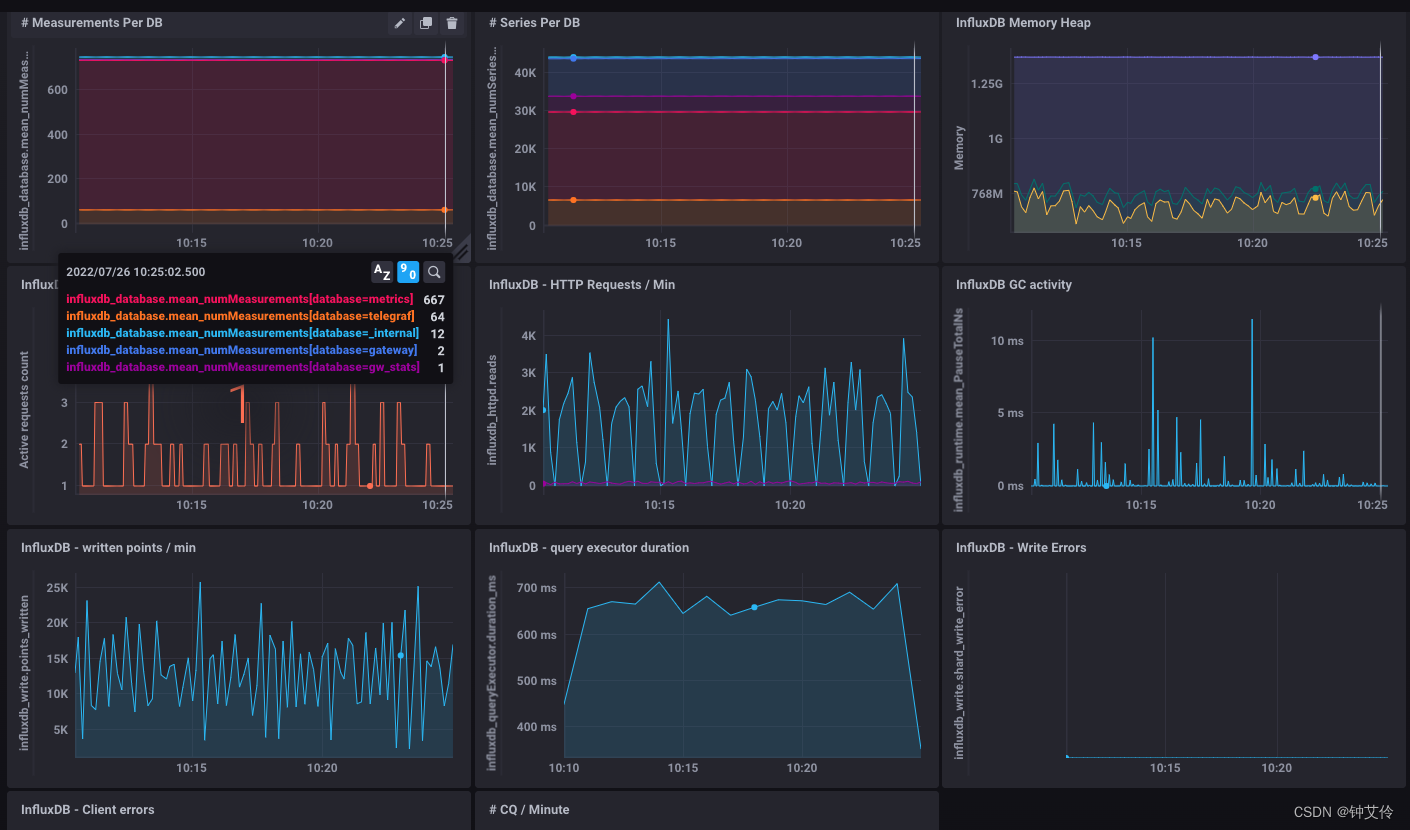Select InfluxDB - query executor duration title

coord(589,548)
